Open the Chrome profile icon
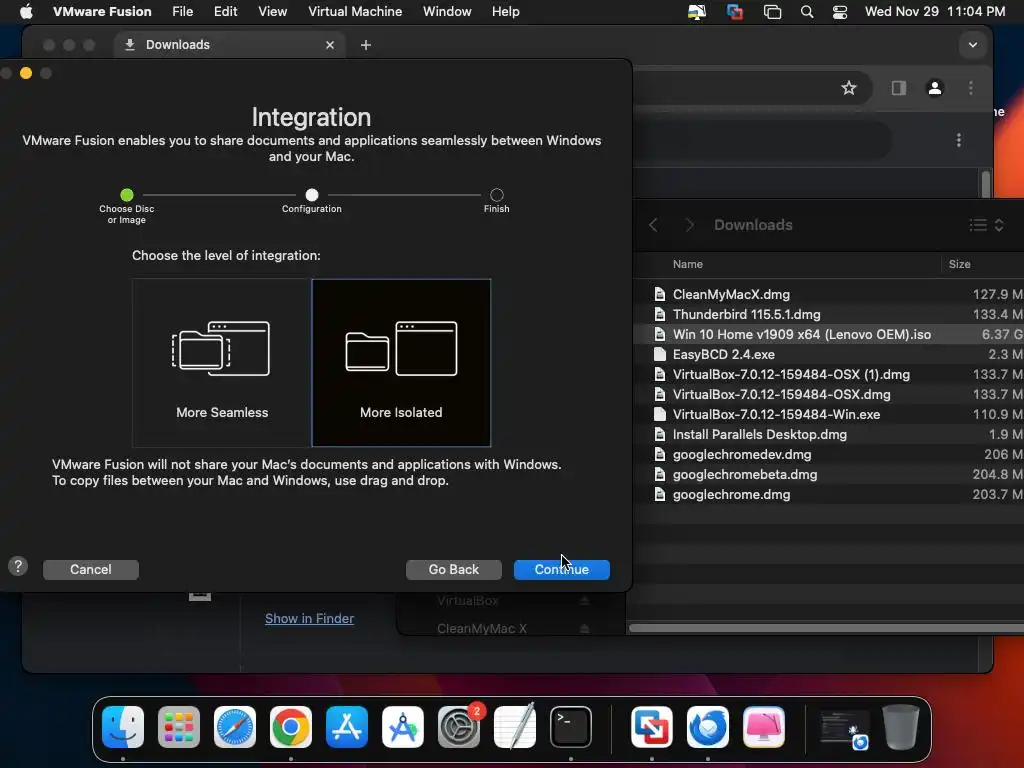The height and width of the screenshot is (768, 1024). pyautogui.click(x=935, y=88)
